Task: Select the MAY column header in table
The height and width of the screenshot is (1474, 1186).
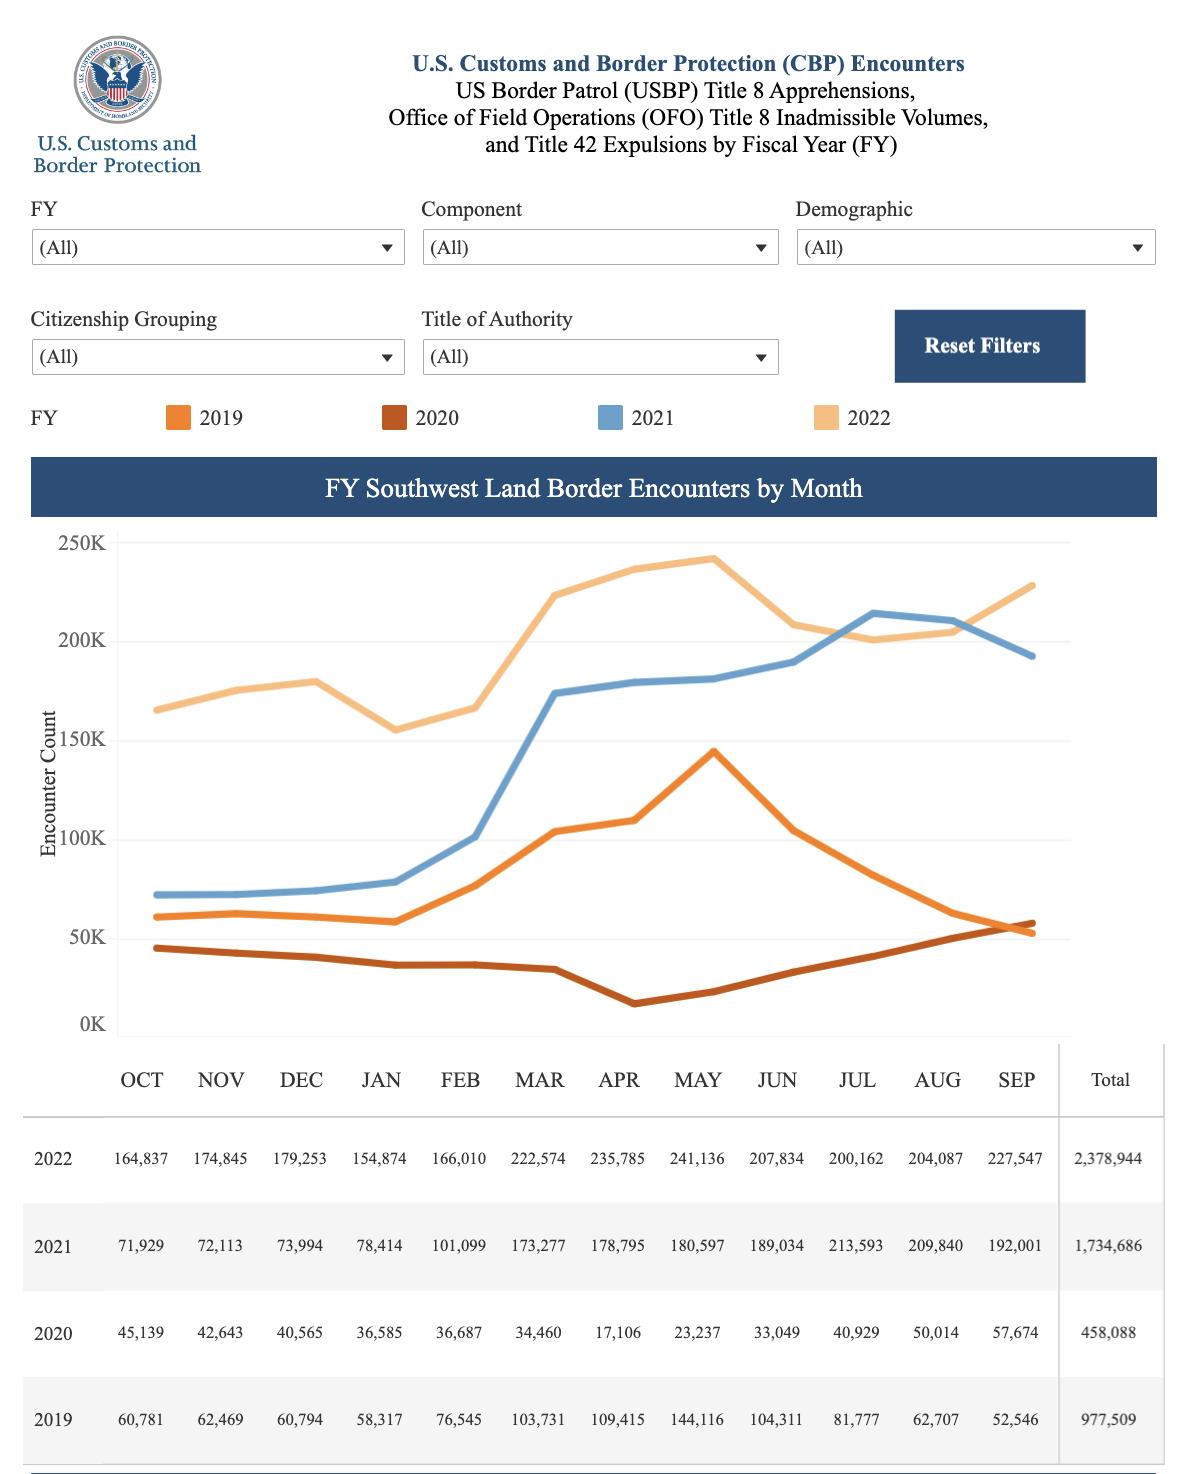Action: point(698,1080)
